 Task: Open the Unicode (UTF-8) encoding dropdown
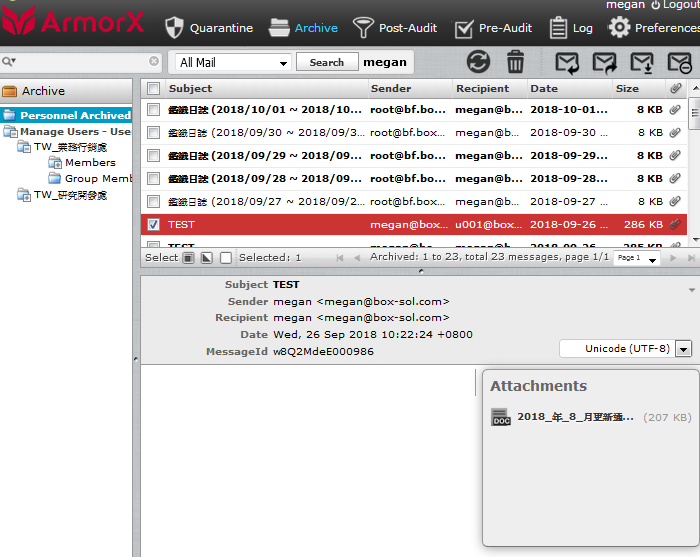tap(625, 349)
